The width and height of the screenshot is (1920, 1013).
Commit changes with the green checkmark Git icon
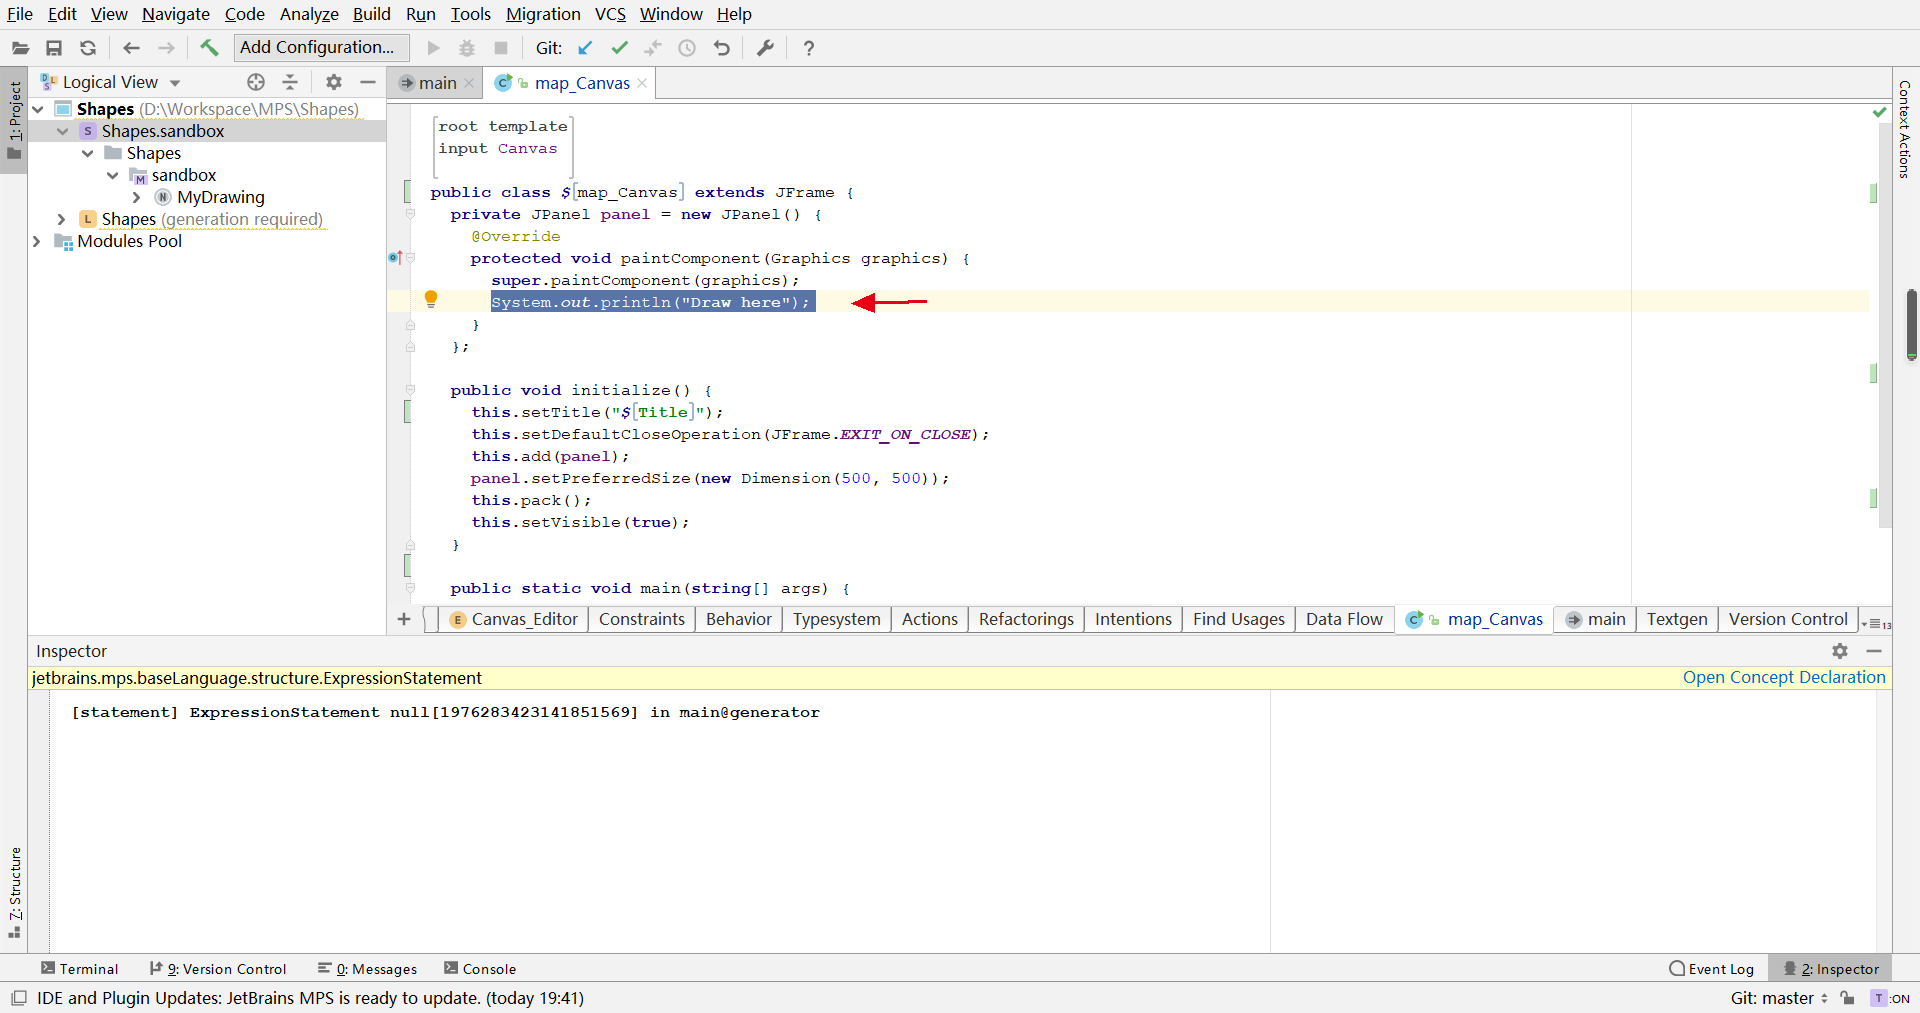point(620,47)
